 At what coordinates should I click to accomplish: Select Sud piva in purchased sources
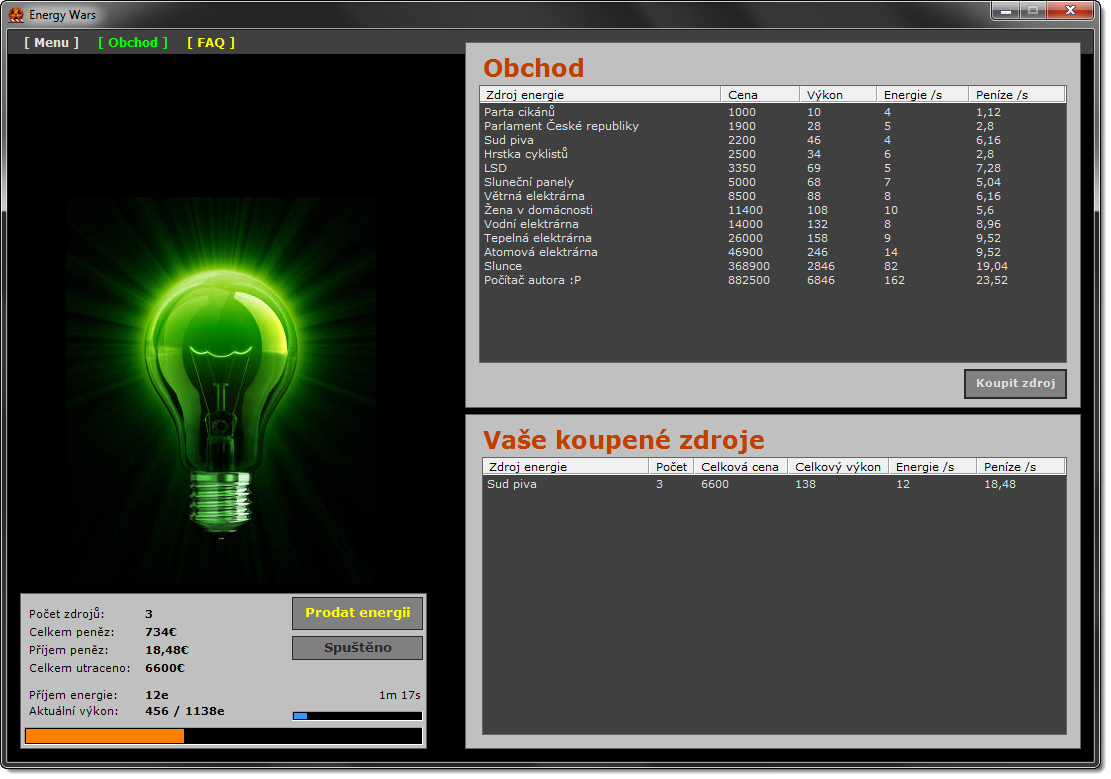click(x=512, y=484)
